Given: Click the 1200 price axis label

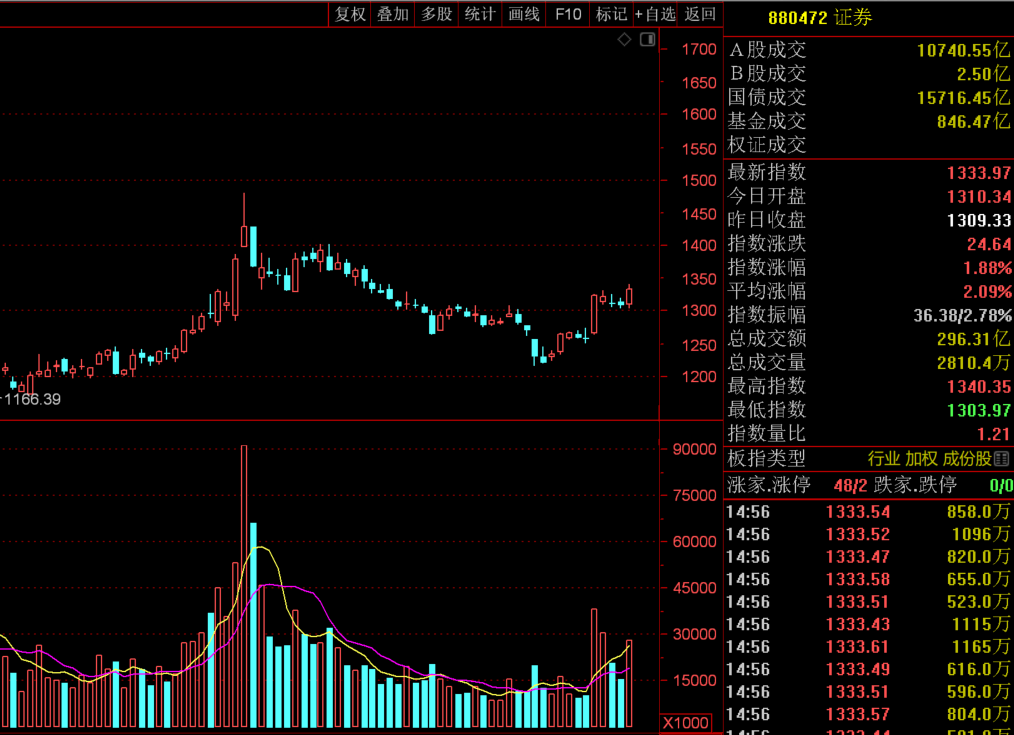Looking at the screenshot, I should click(x=699, y=377).
